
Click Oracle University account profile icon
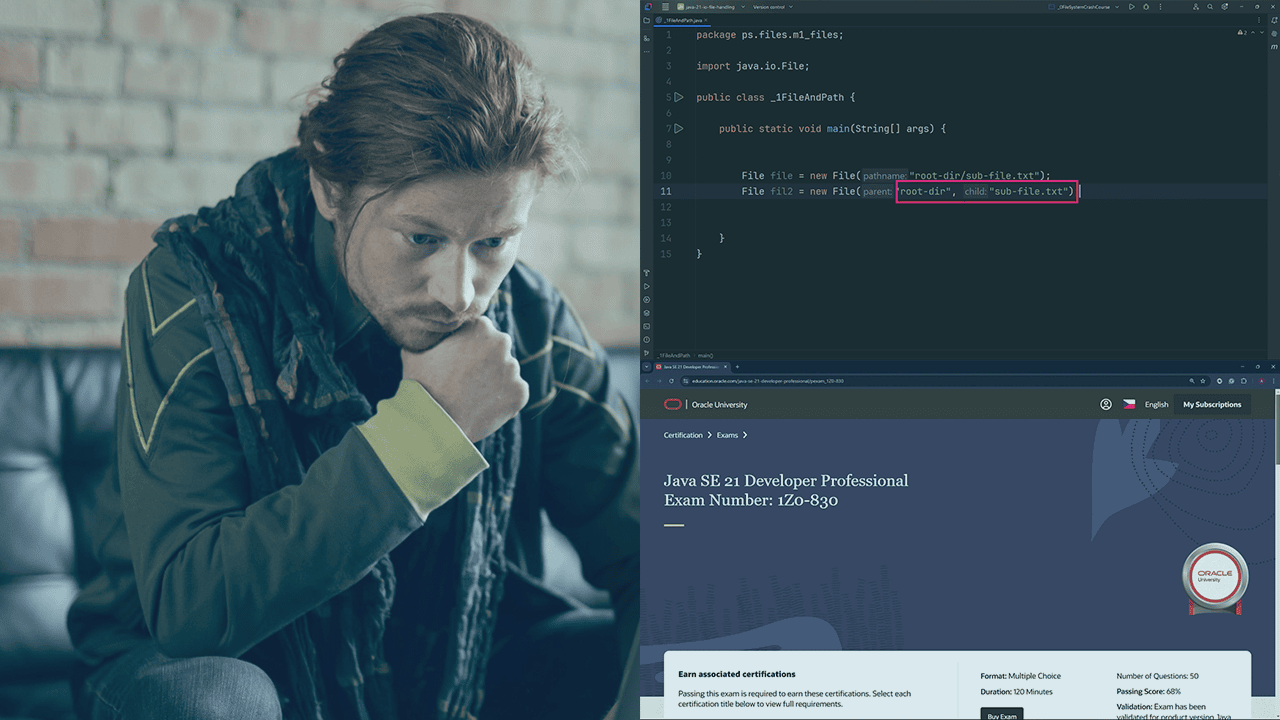(1106, 405)
